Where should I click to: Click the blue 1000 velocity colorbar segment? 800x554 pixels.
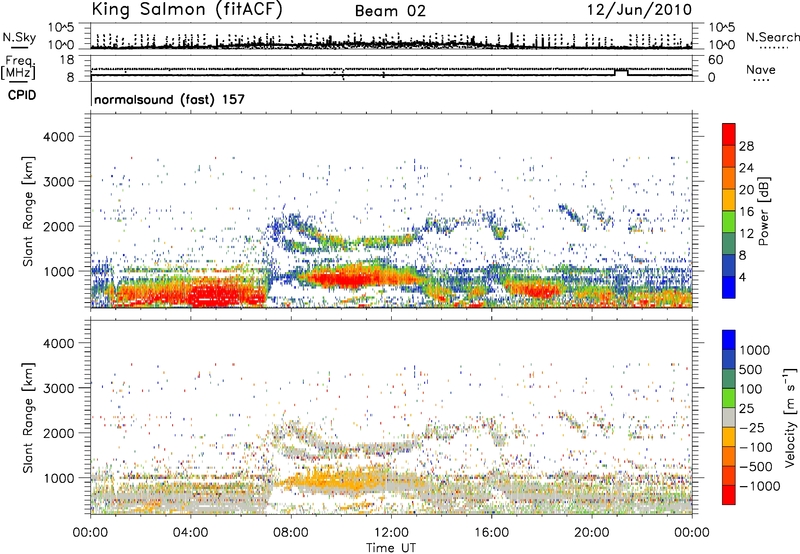pos(729,340)
